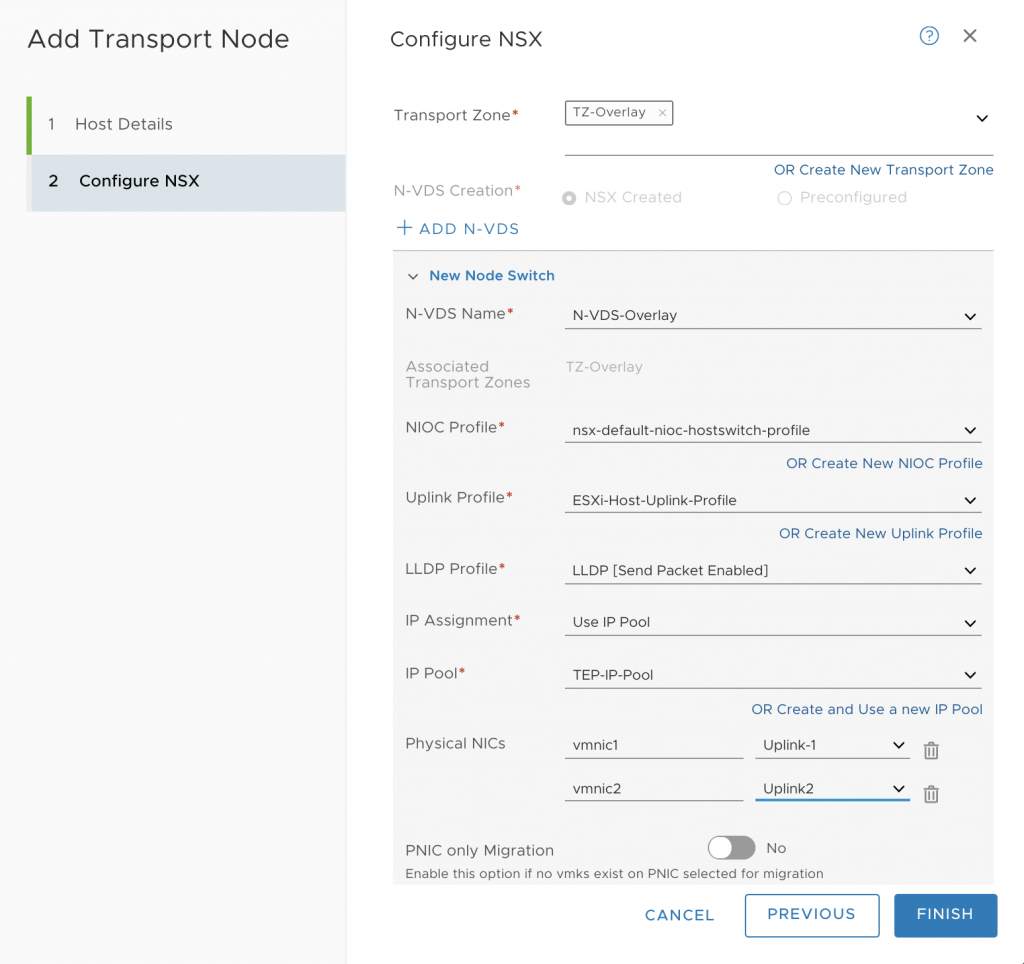Toggle PNIC only Migration switch
Viewport: 1024px width, 964px height.
[731, 848]
